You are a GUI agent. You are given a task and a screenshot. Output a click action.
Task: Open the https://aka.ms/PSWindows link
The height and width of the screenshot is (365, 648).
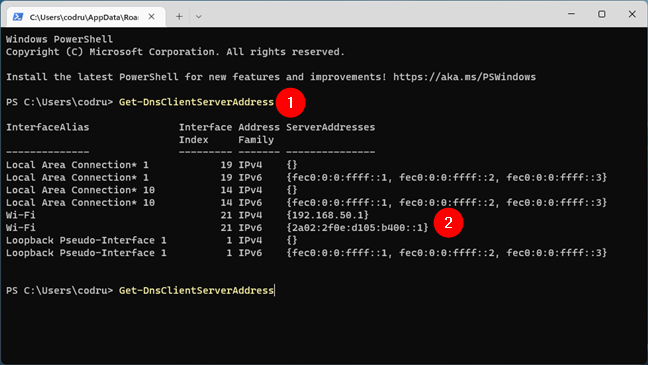pos(465,77)
